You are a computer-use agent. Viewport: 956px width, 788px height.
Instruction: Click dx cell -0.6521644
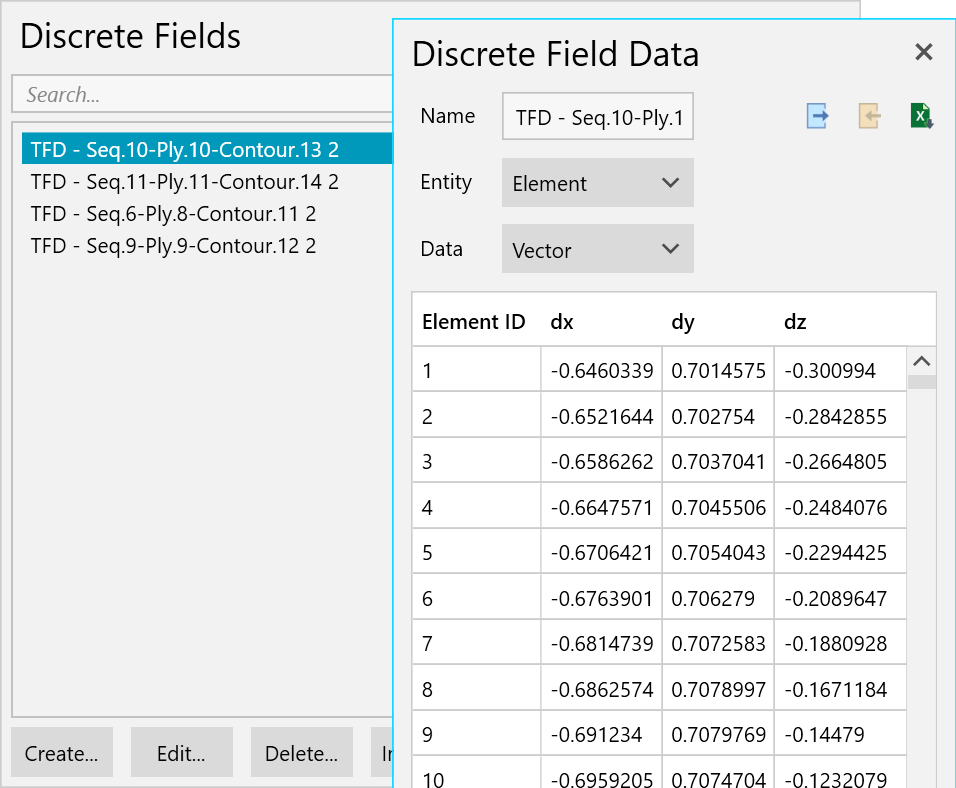click(x=601, y=416)
